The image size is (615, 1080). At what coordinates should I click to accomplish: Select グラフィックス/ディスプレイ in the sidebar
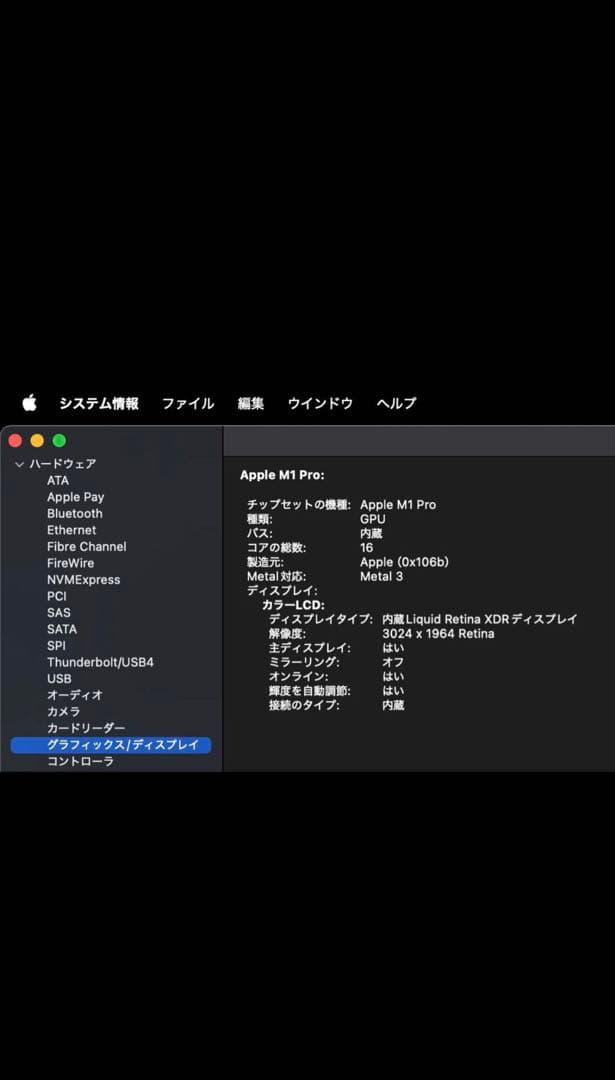pos(111,745)
